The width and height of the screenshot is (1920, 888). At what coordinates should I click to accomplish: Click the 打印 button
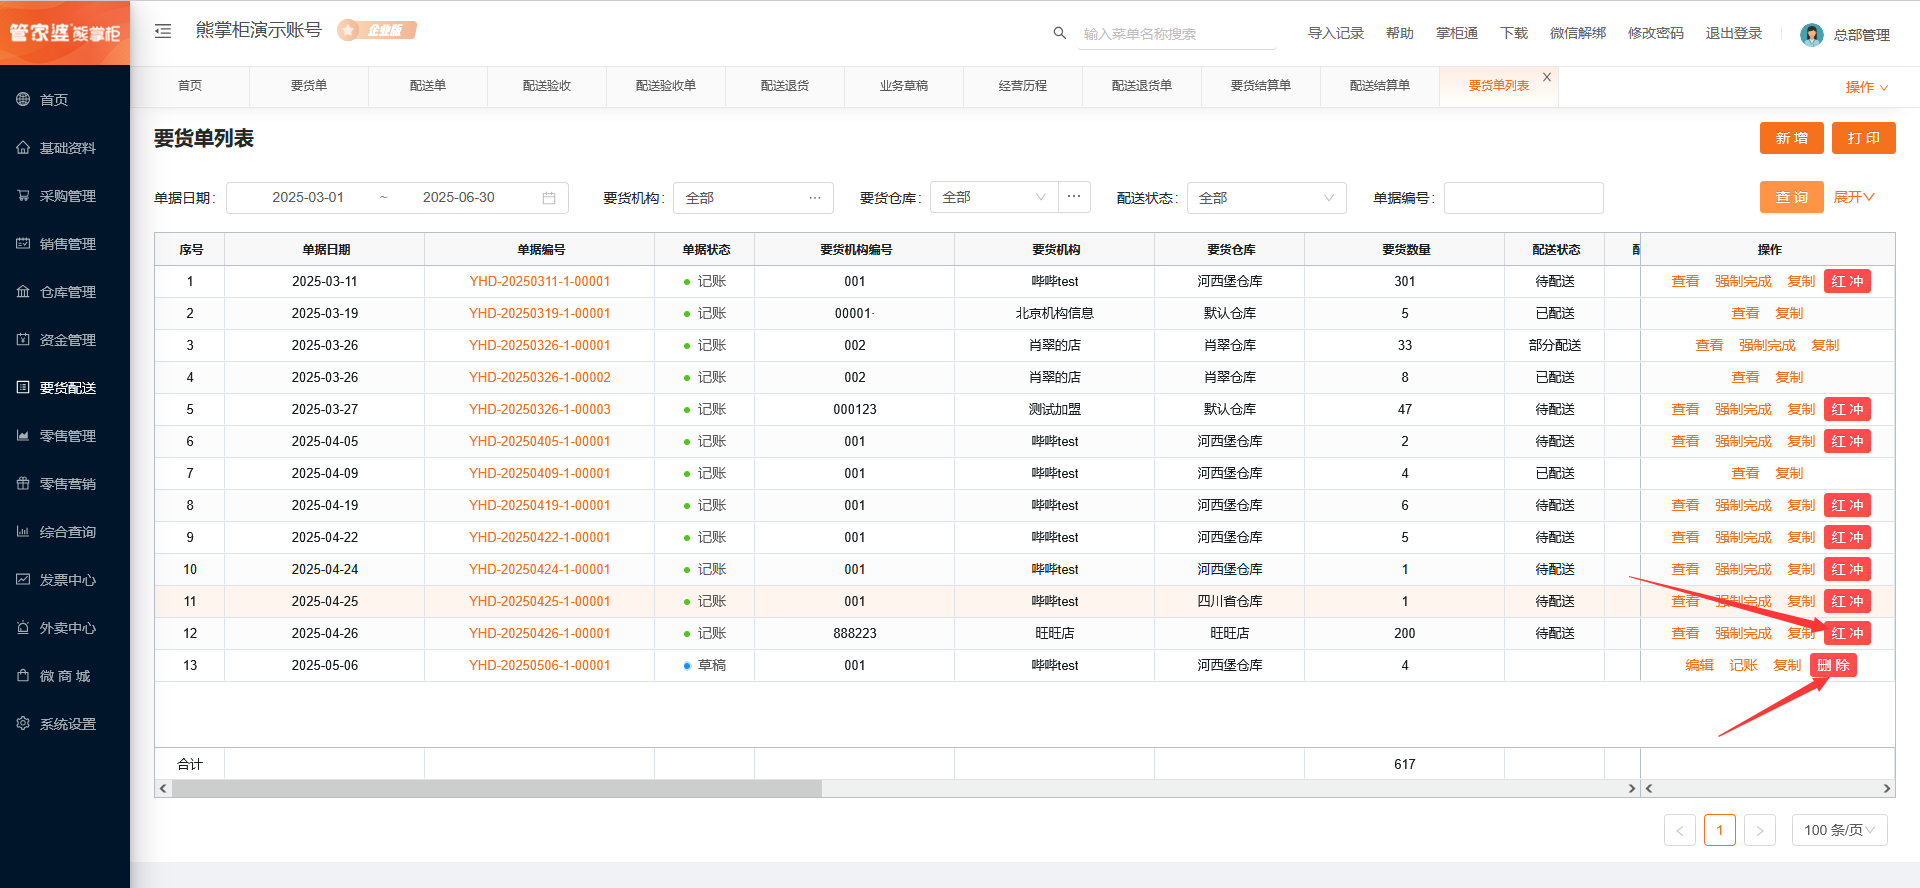click(1864, 138)
